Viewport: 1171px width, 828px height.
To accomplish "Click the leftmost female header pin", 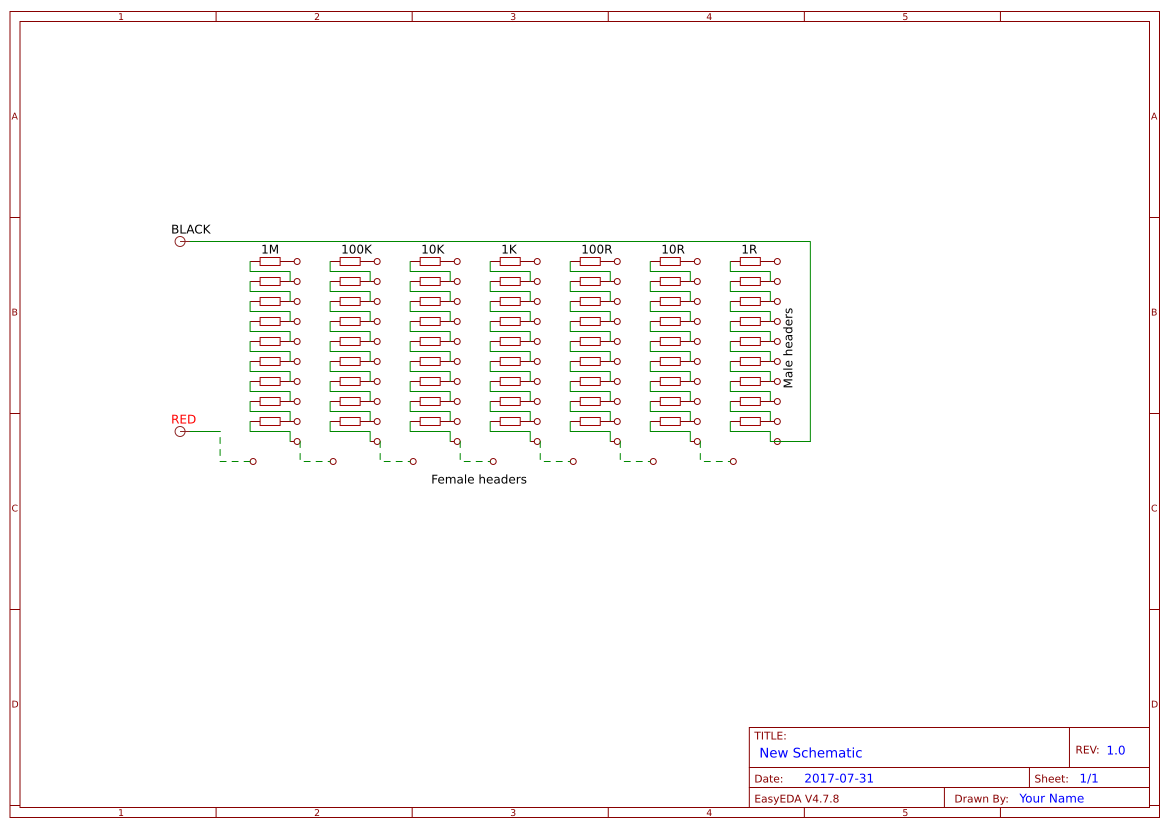I will tap(253, 461).
